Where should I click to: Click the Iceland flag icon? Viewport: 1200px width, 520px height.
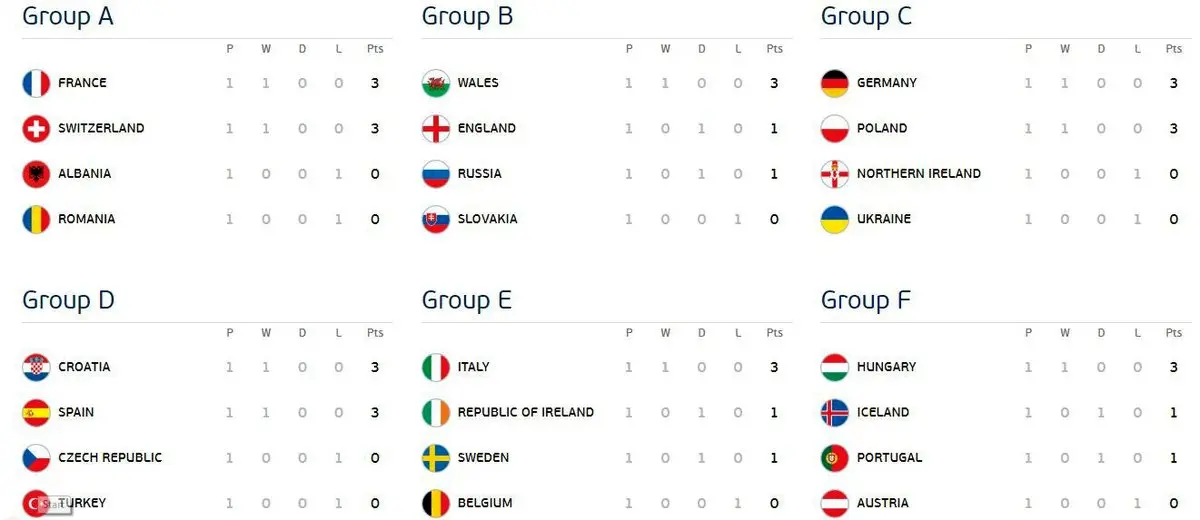click(x=835, y=412)
